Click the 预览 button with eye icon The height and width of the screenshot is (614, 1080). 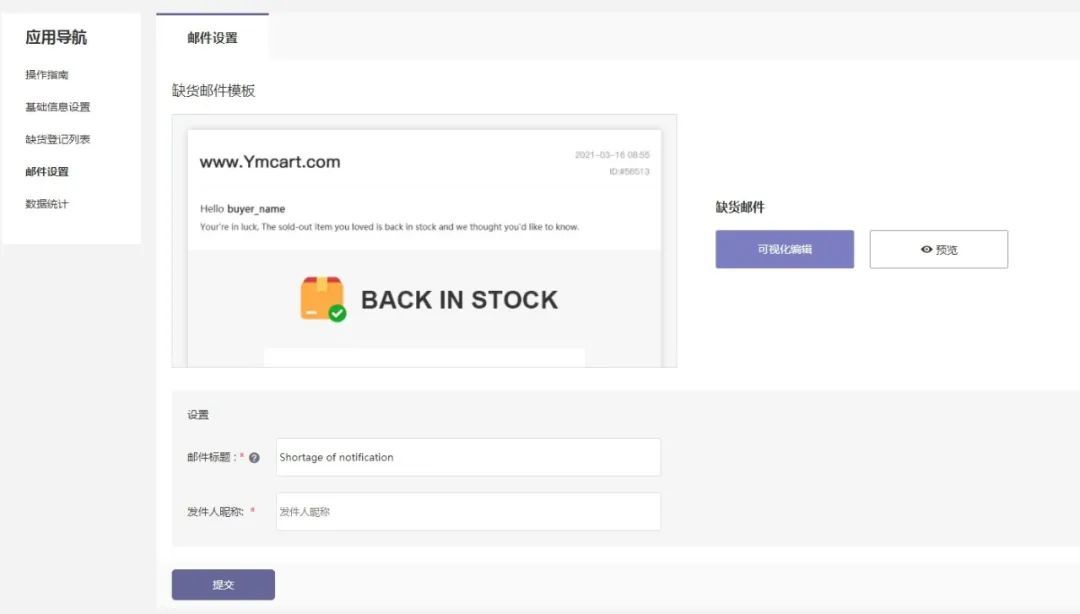pos(938,250)
